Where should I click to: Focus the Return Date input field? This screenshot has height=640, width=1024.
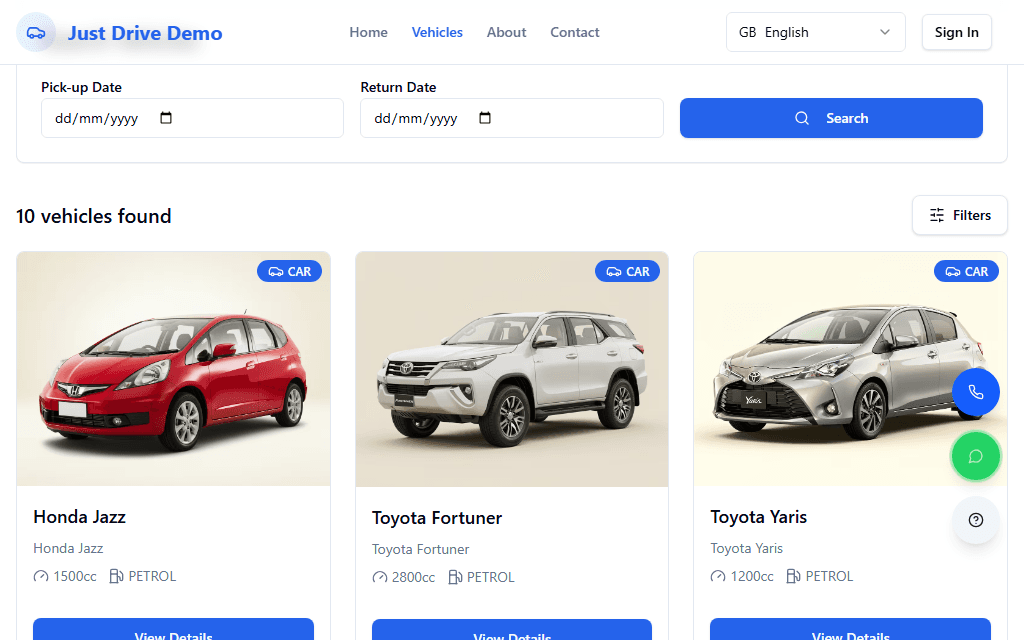point(512,118)
